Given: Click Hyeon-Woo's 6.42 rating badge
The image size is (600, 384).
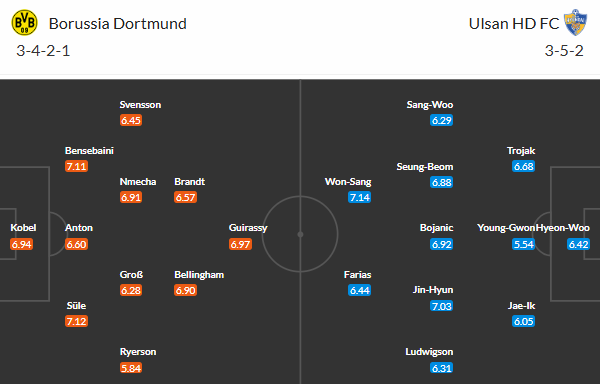Looking at the screenshot, I should pos(578,244).
